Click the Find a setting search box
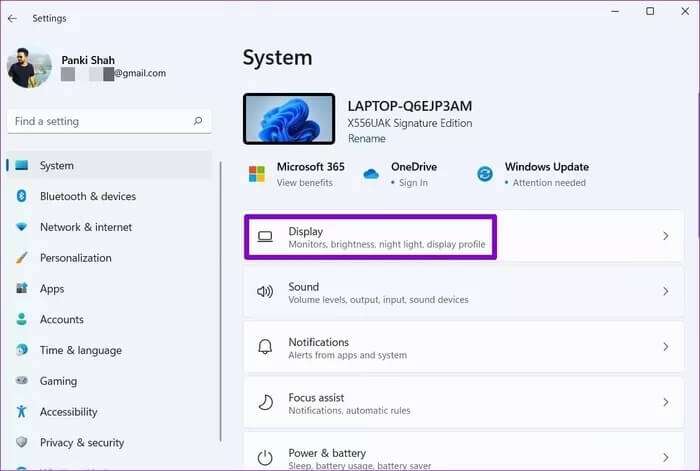The height and width of the screenshot is (471, 700). coord(109,121)
